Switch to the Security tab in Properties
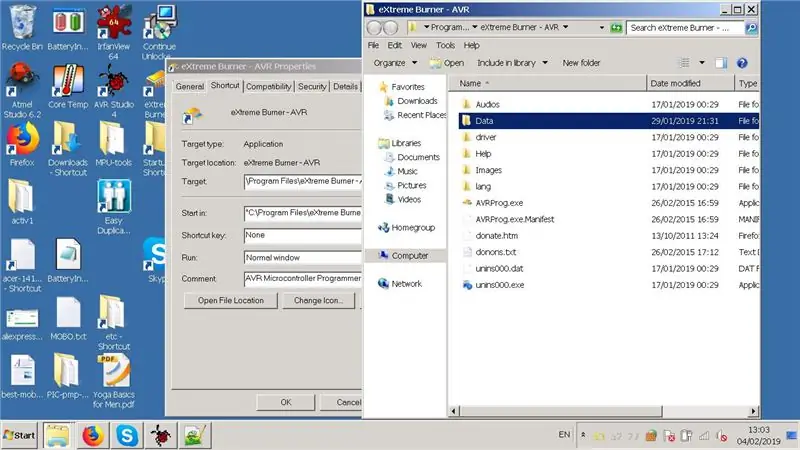The width and height of the screenshot is (800, 450). 312,87
